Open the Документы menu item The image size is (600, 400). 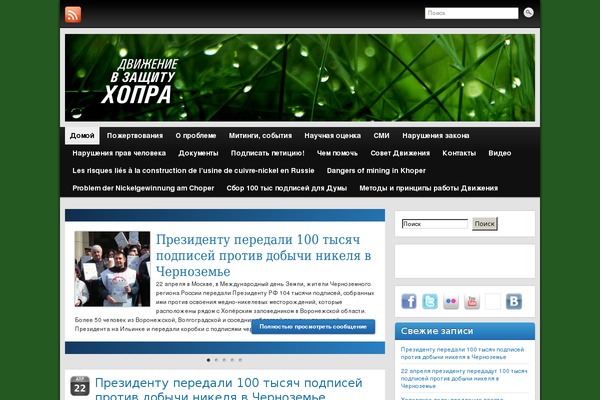tap(198, 153)
